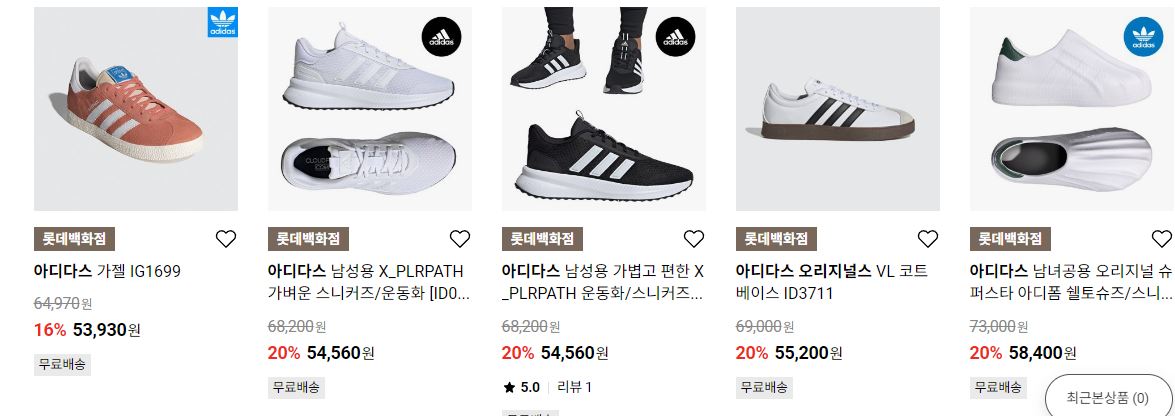Click black adidas badge on black sneaker image
The height and width of the screenshot is (416, 1175).
click(675, 37)
